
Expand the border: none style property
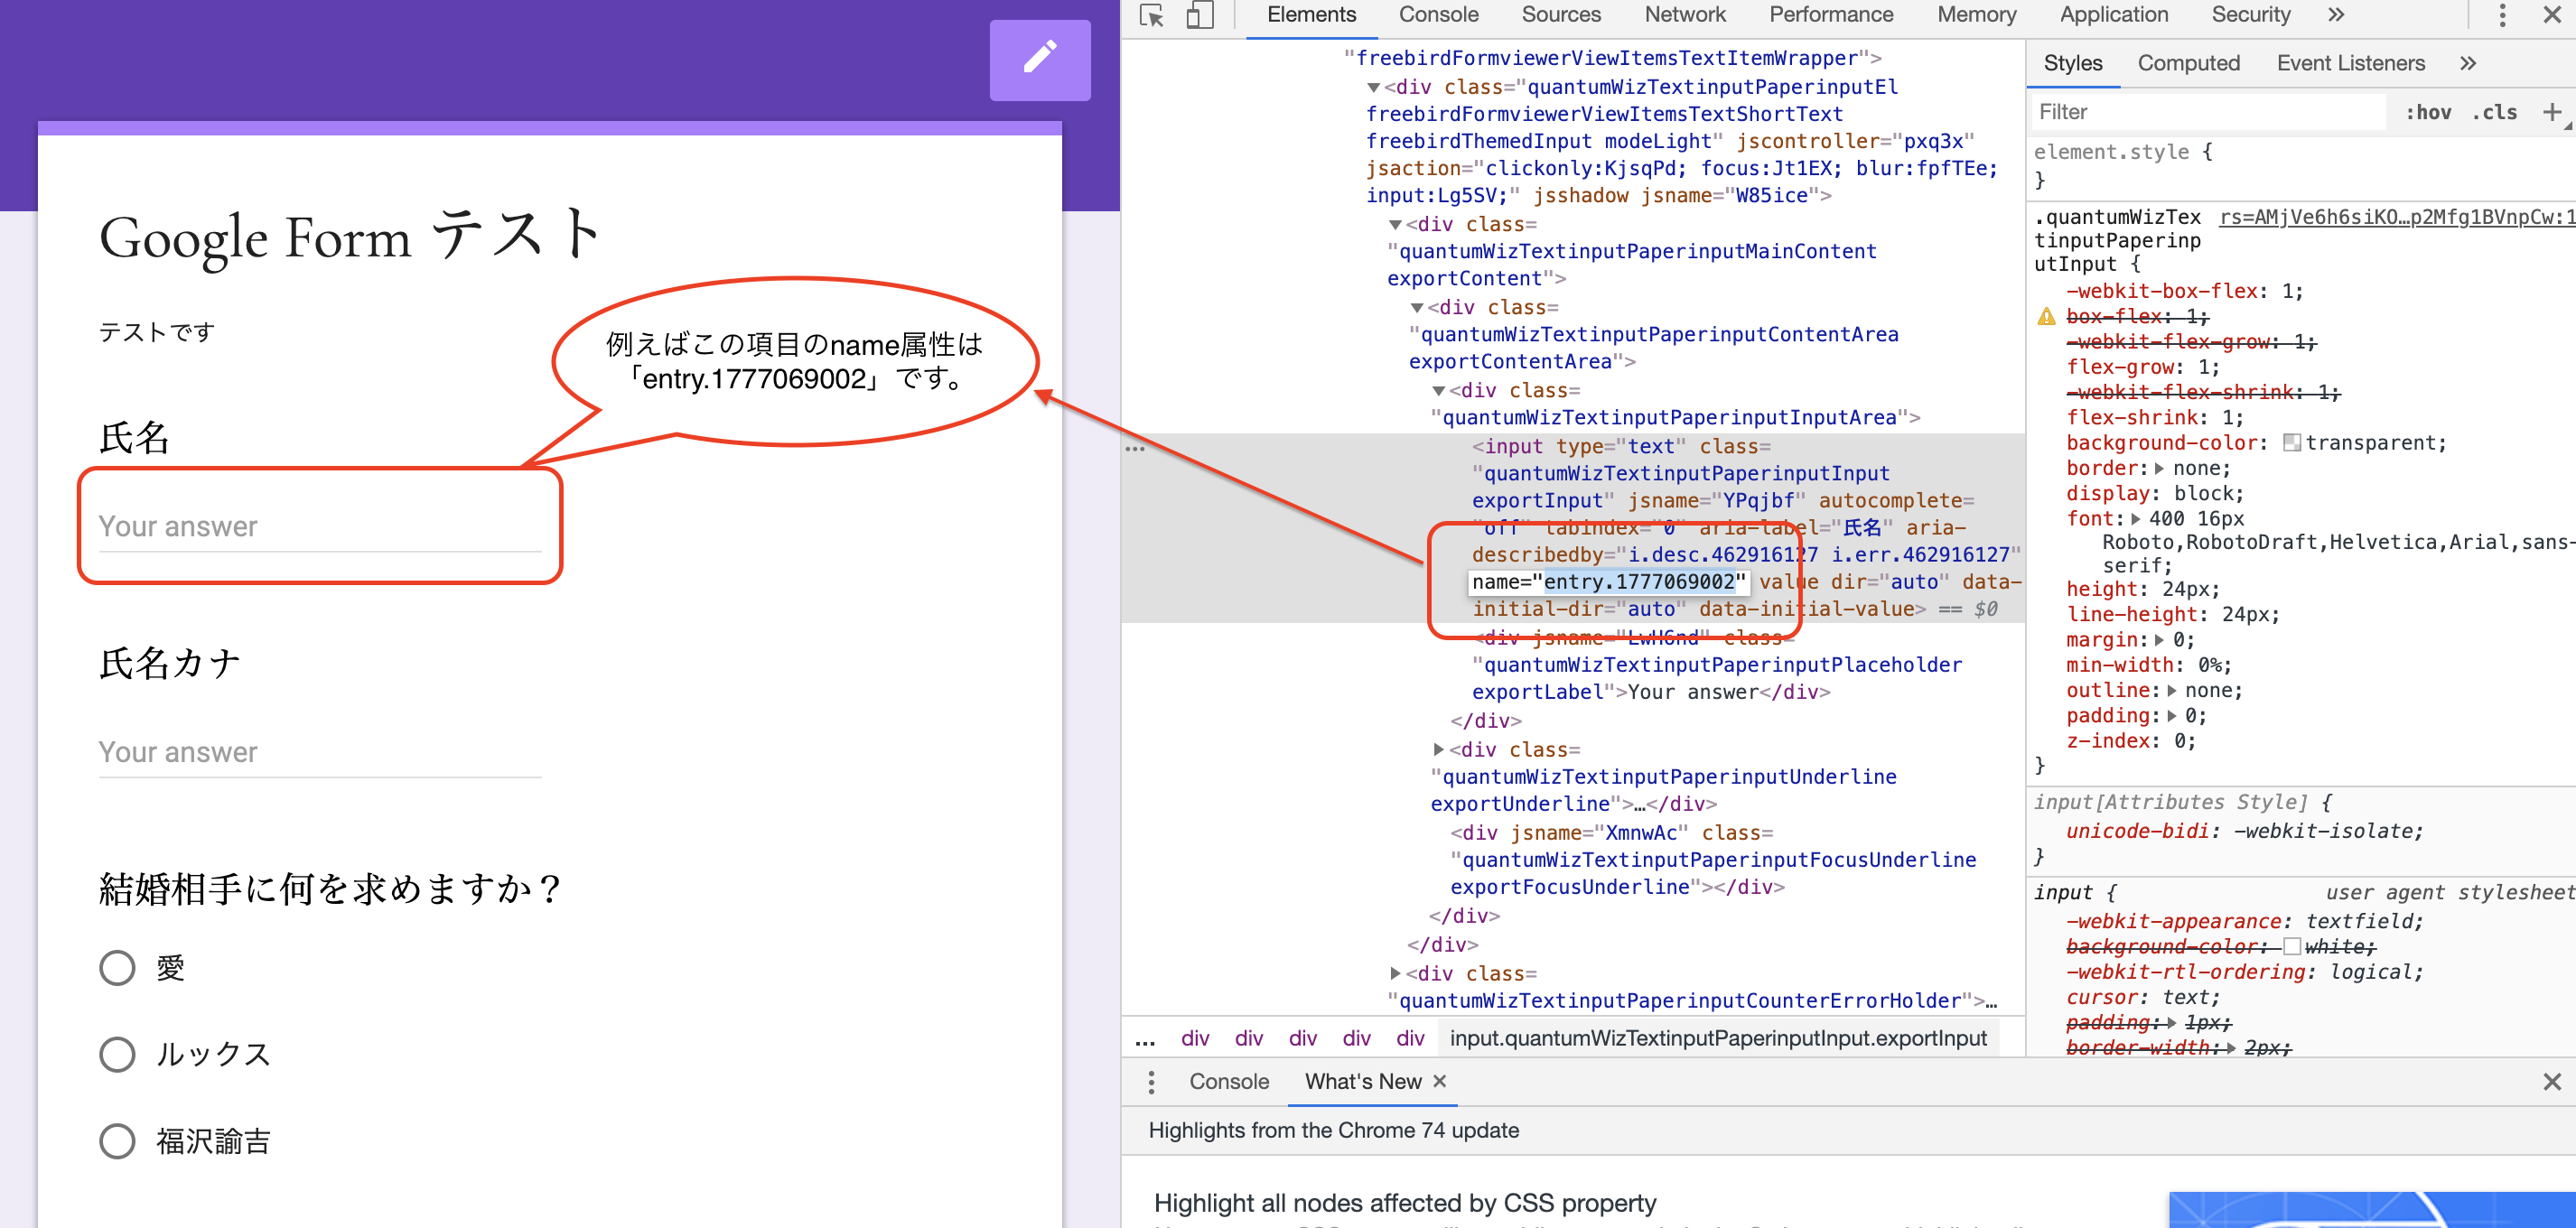(2160, 468)
